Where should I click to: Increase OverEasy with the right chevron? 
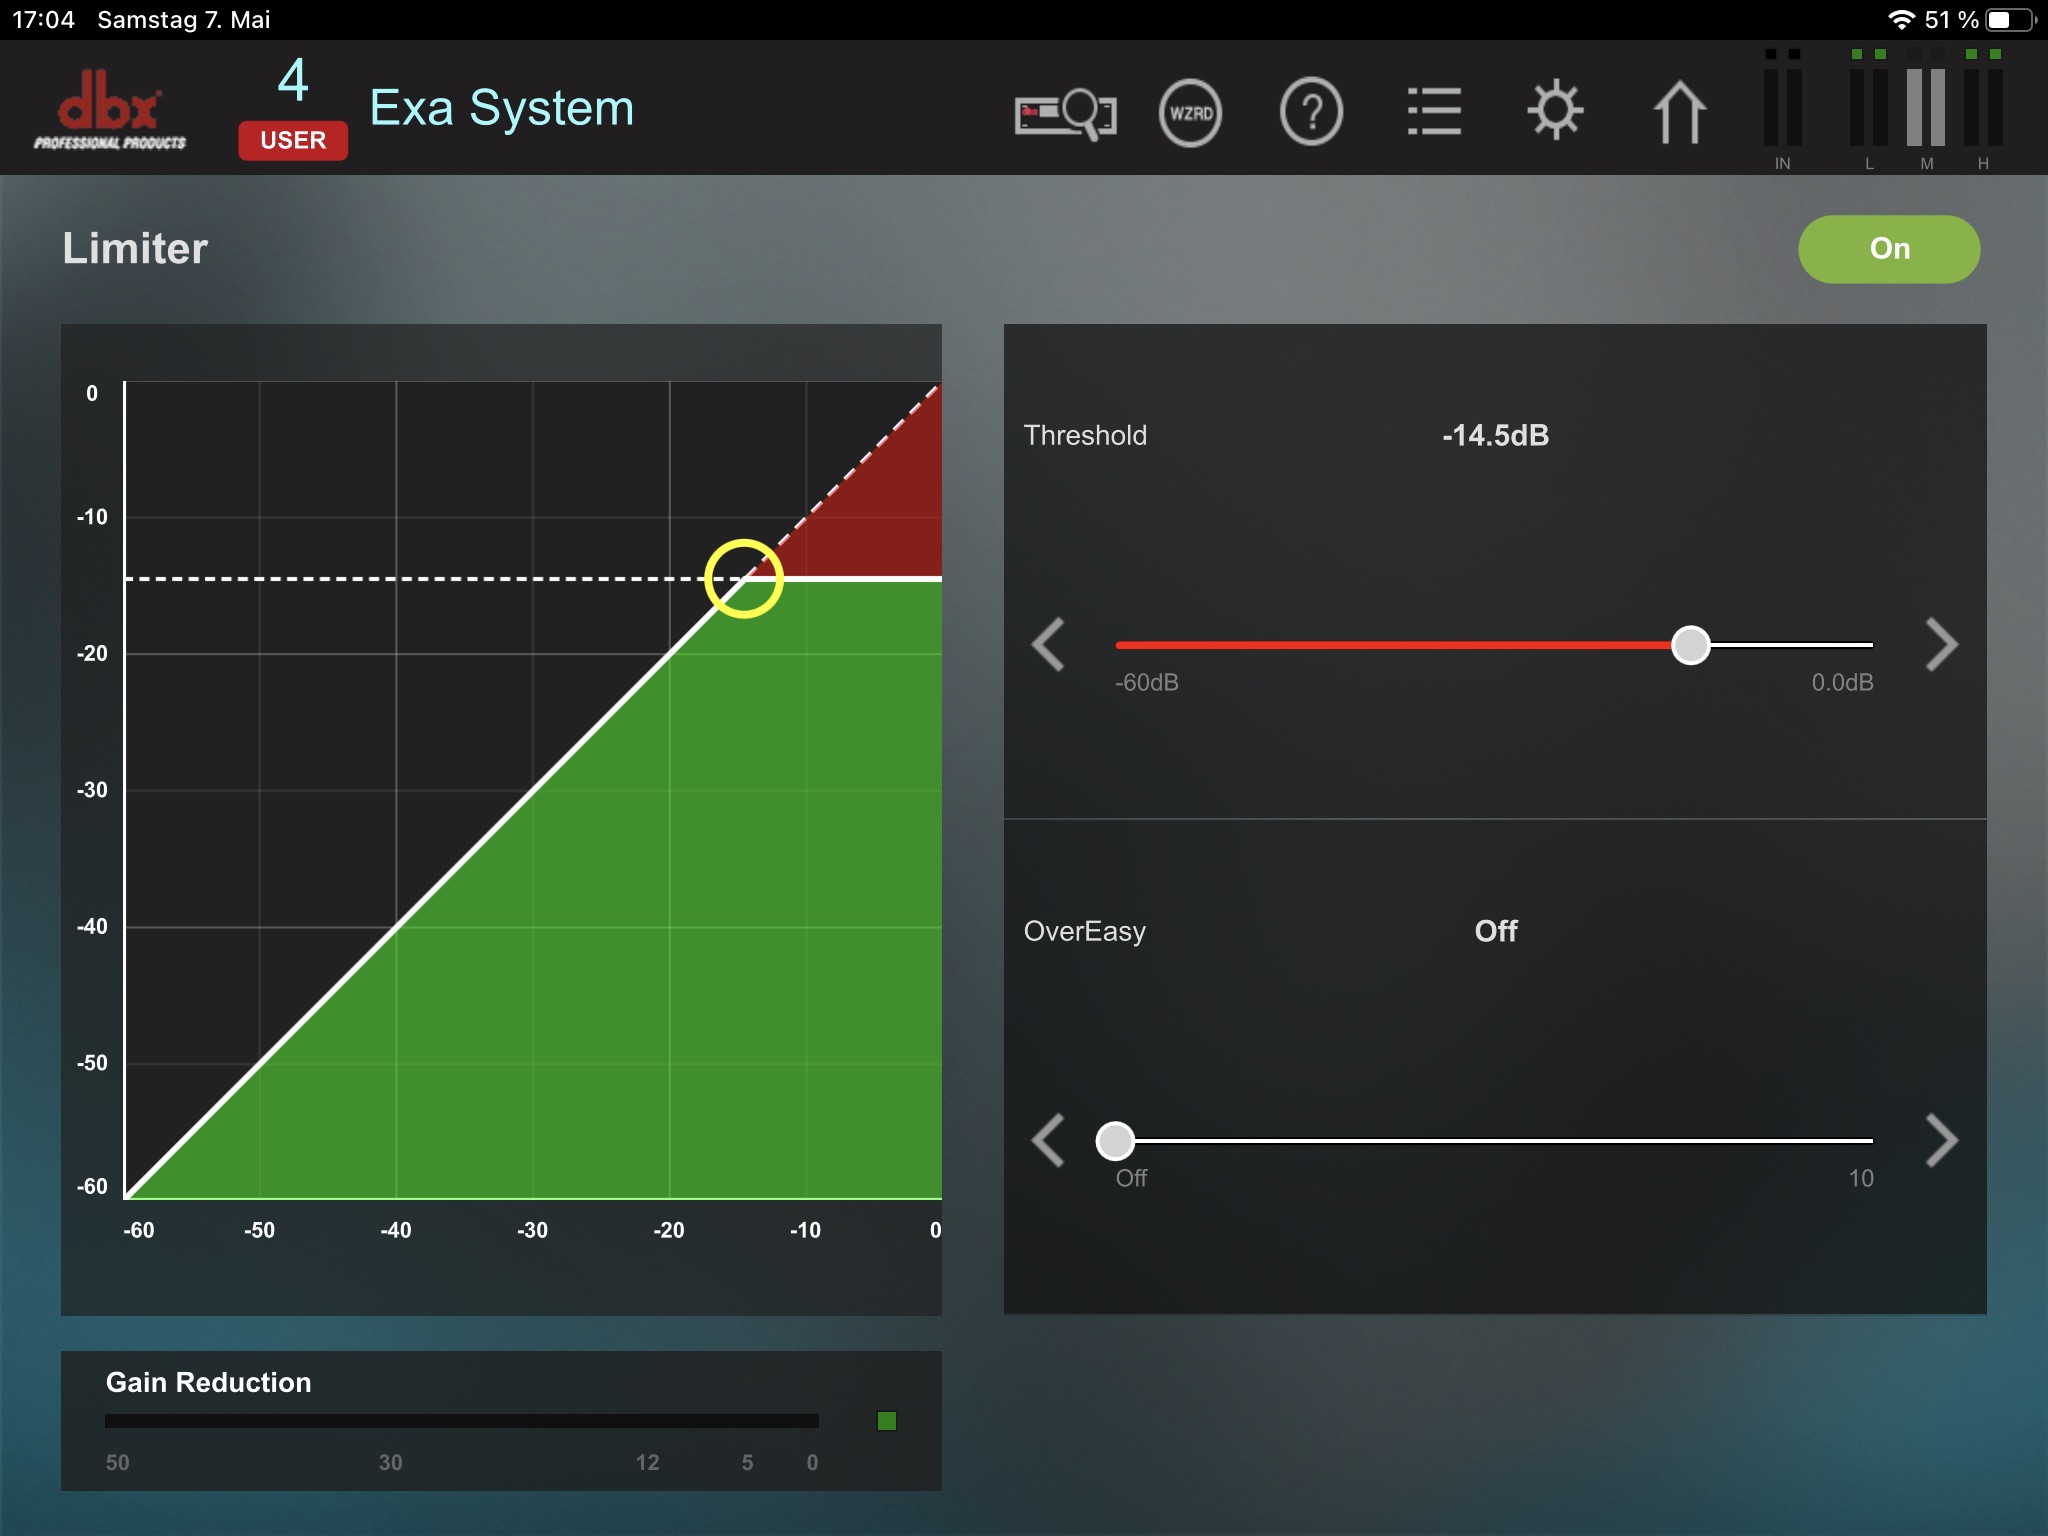point(1941,1140)
